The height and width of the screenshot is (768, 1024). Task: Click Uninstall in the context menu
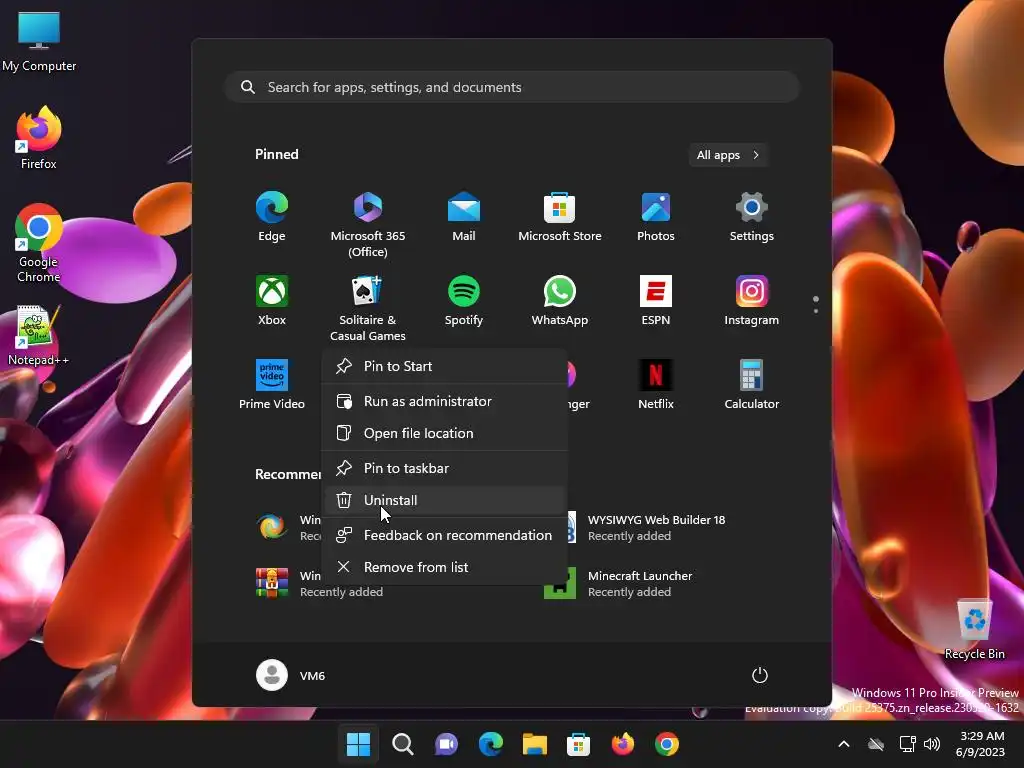[x=444, y=500]
